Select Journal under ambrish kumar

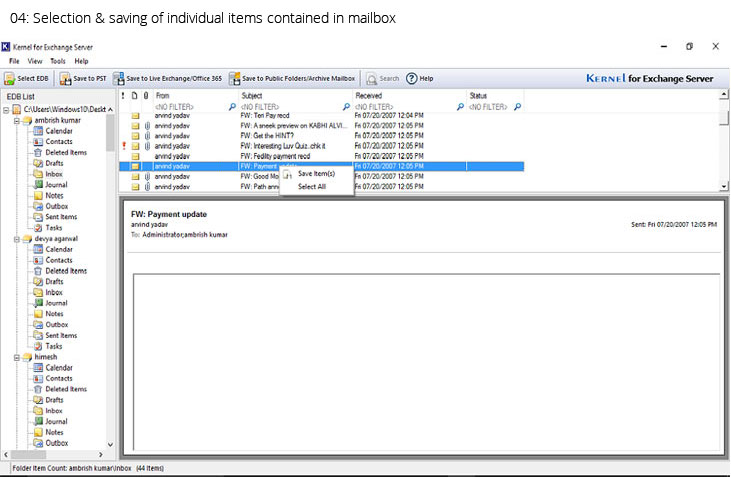[x=56, y=185]
